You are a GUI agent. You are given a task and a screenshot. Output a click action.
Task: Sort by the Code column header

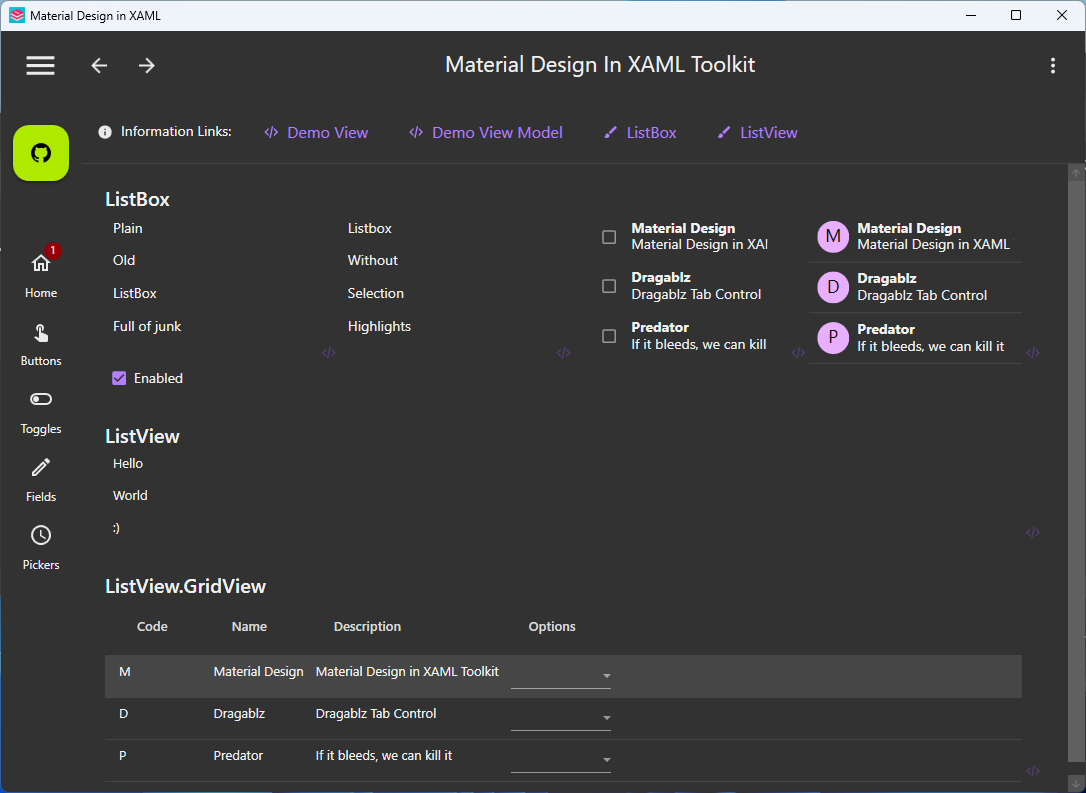(152, 626)
